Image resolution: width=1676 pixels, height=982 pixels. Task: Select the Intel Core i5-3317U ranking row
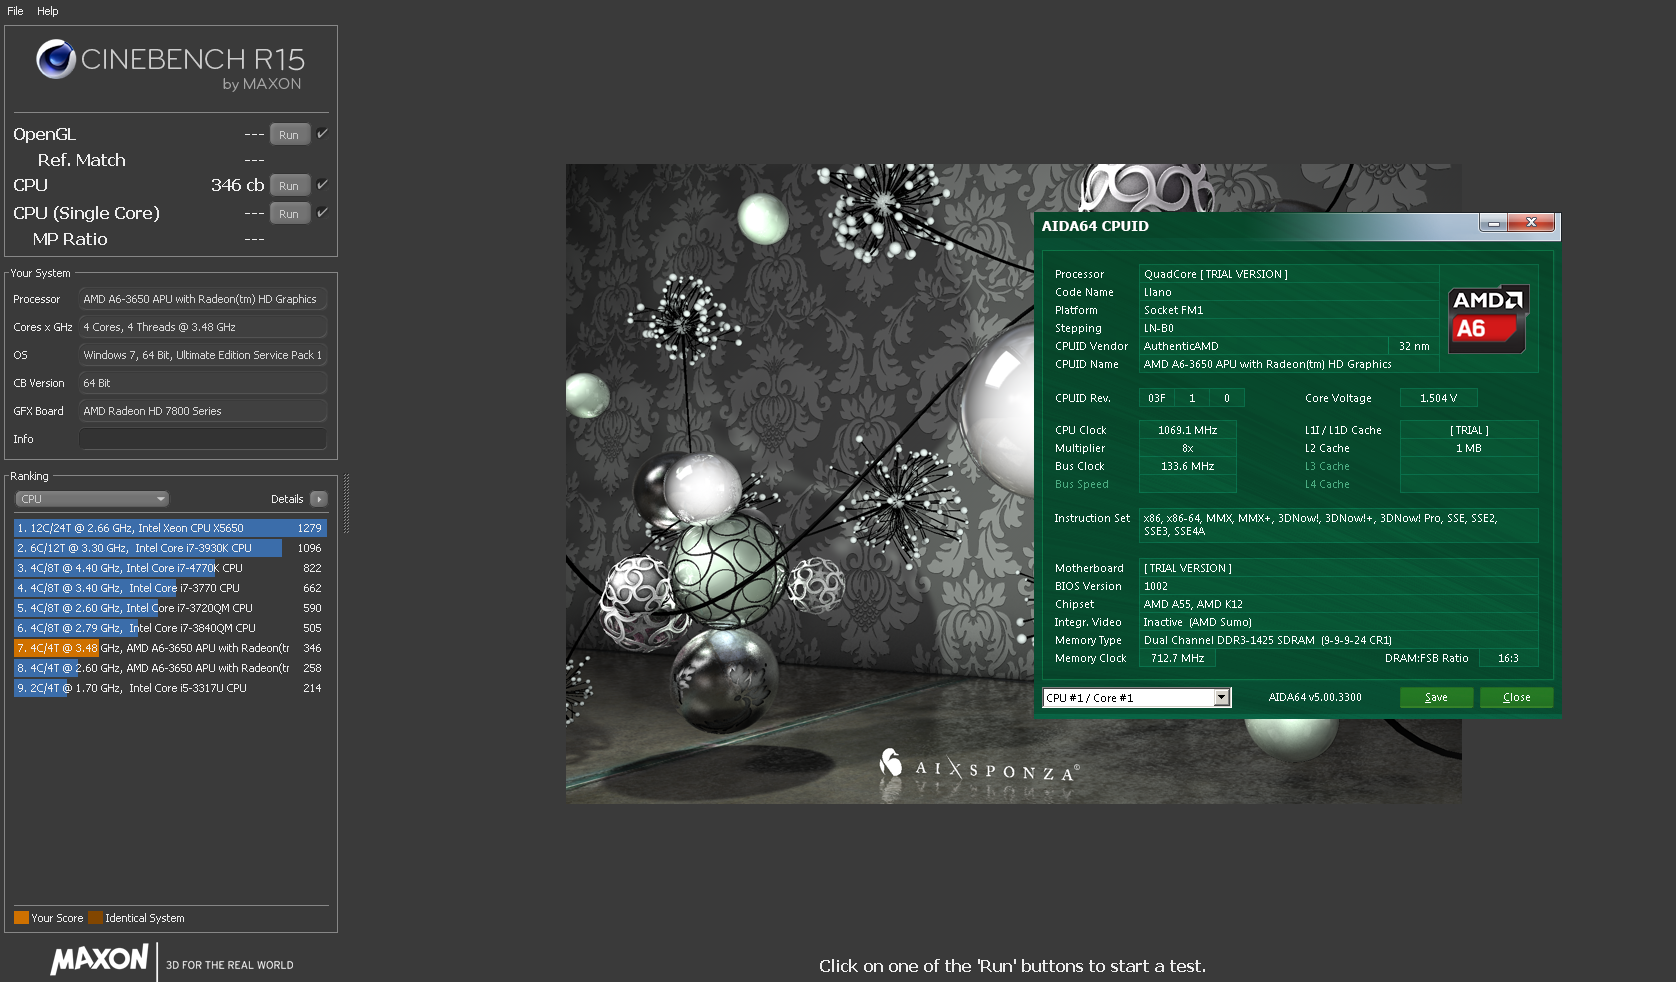170,688
